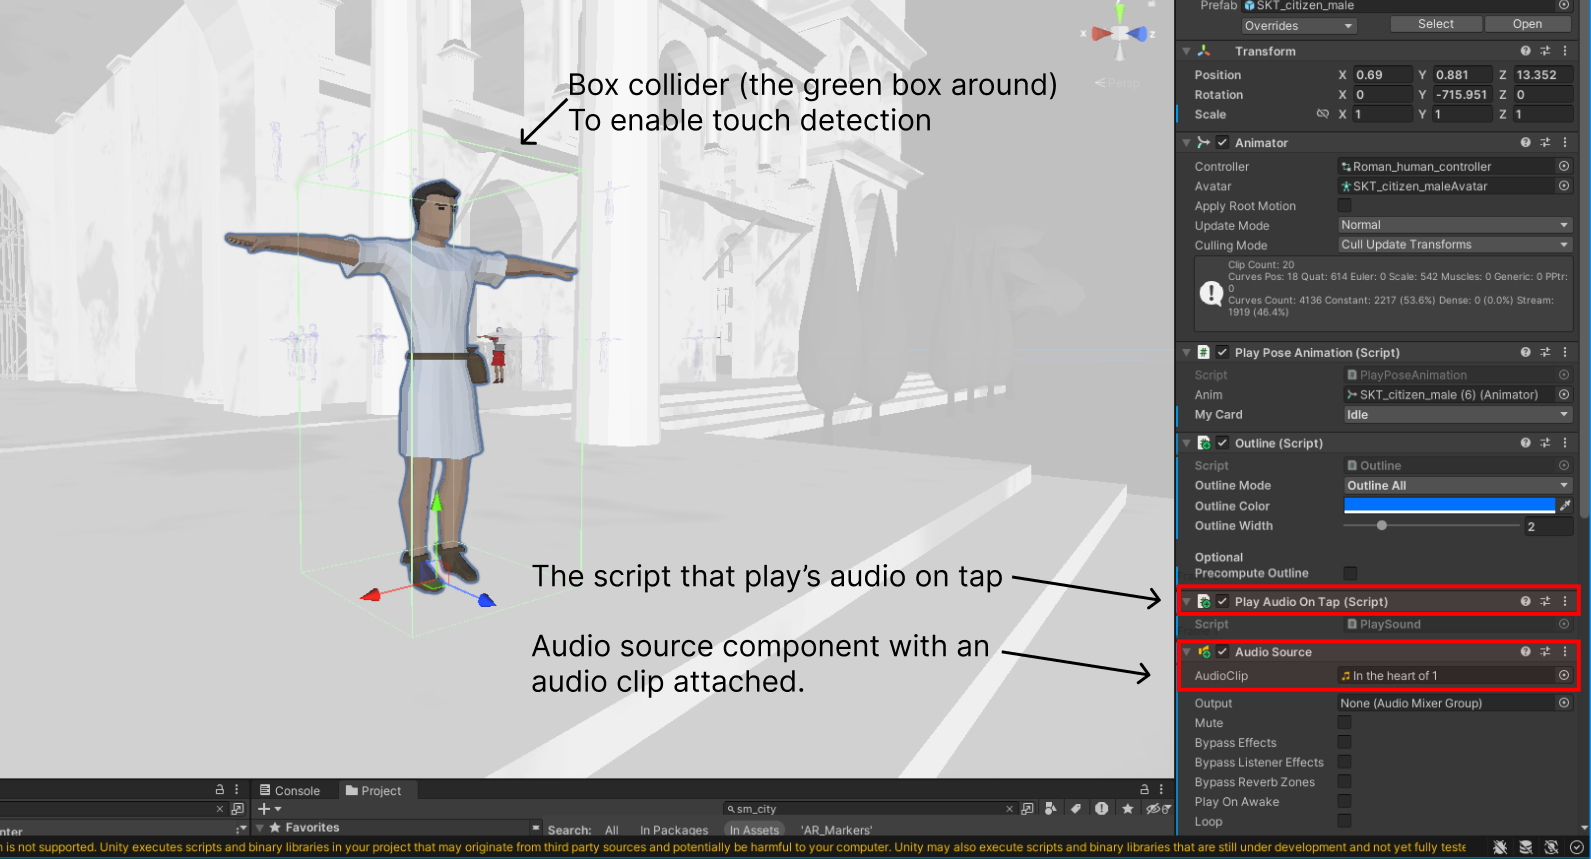The width and height of the screenshot is (1591, 859).
Task: Open the Transform component help reference
Action: [x=1525, y=51]
